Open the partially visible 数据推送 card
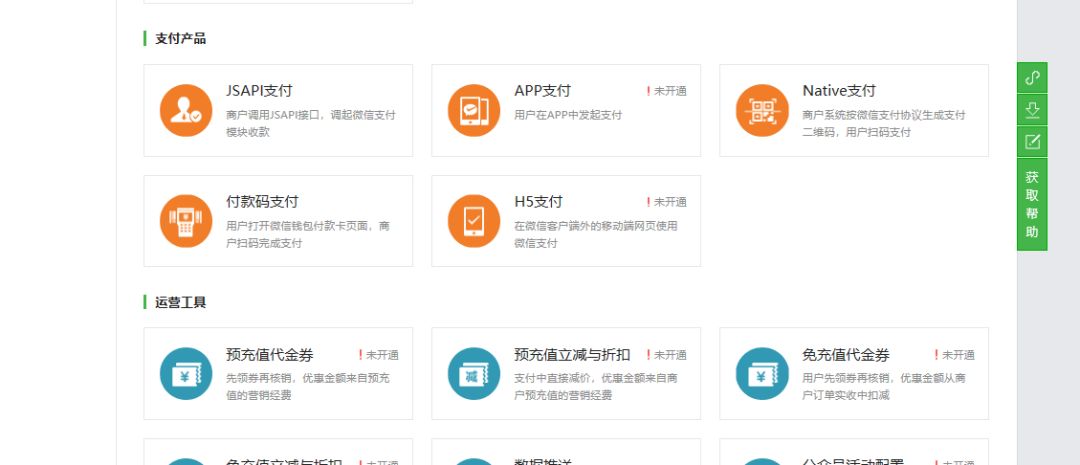1080x465 pixels. [x=565, y=452]
